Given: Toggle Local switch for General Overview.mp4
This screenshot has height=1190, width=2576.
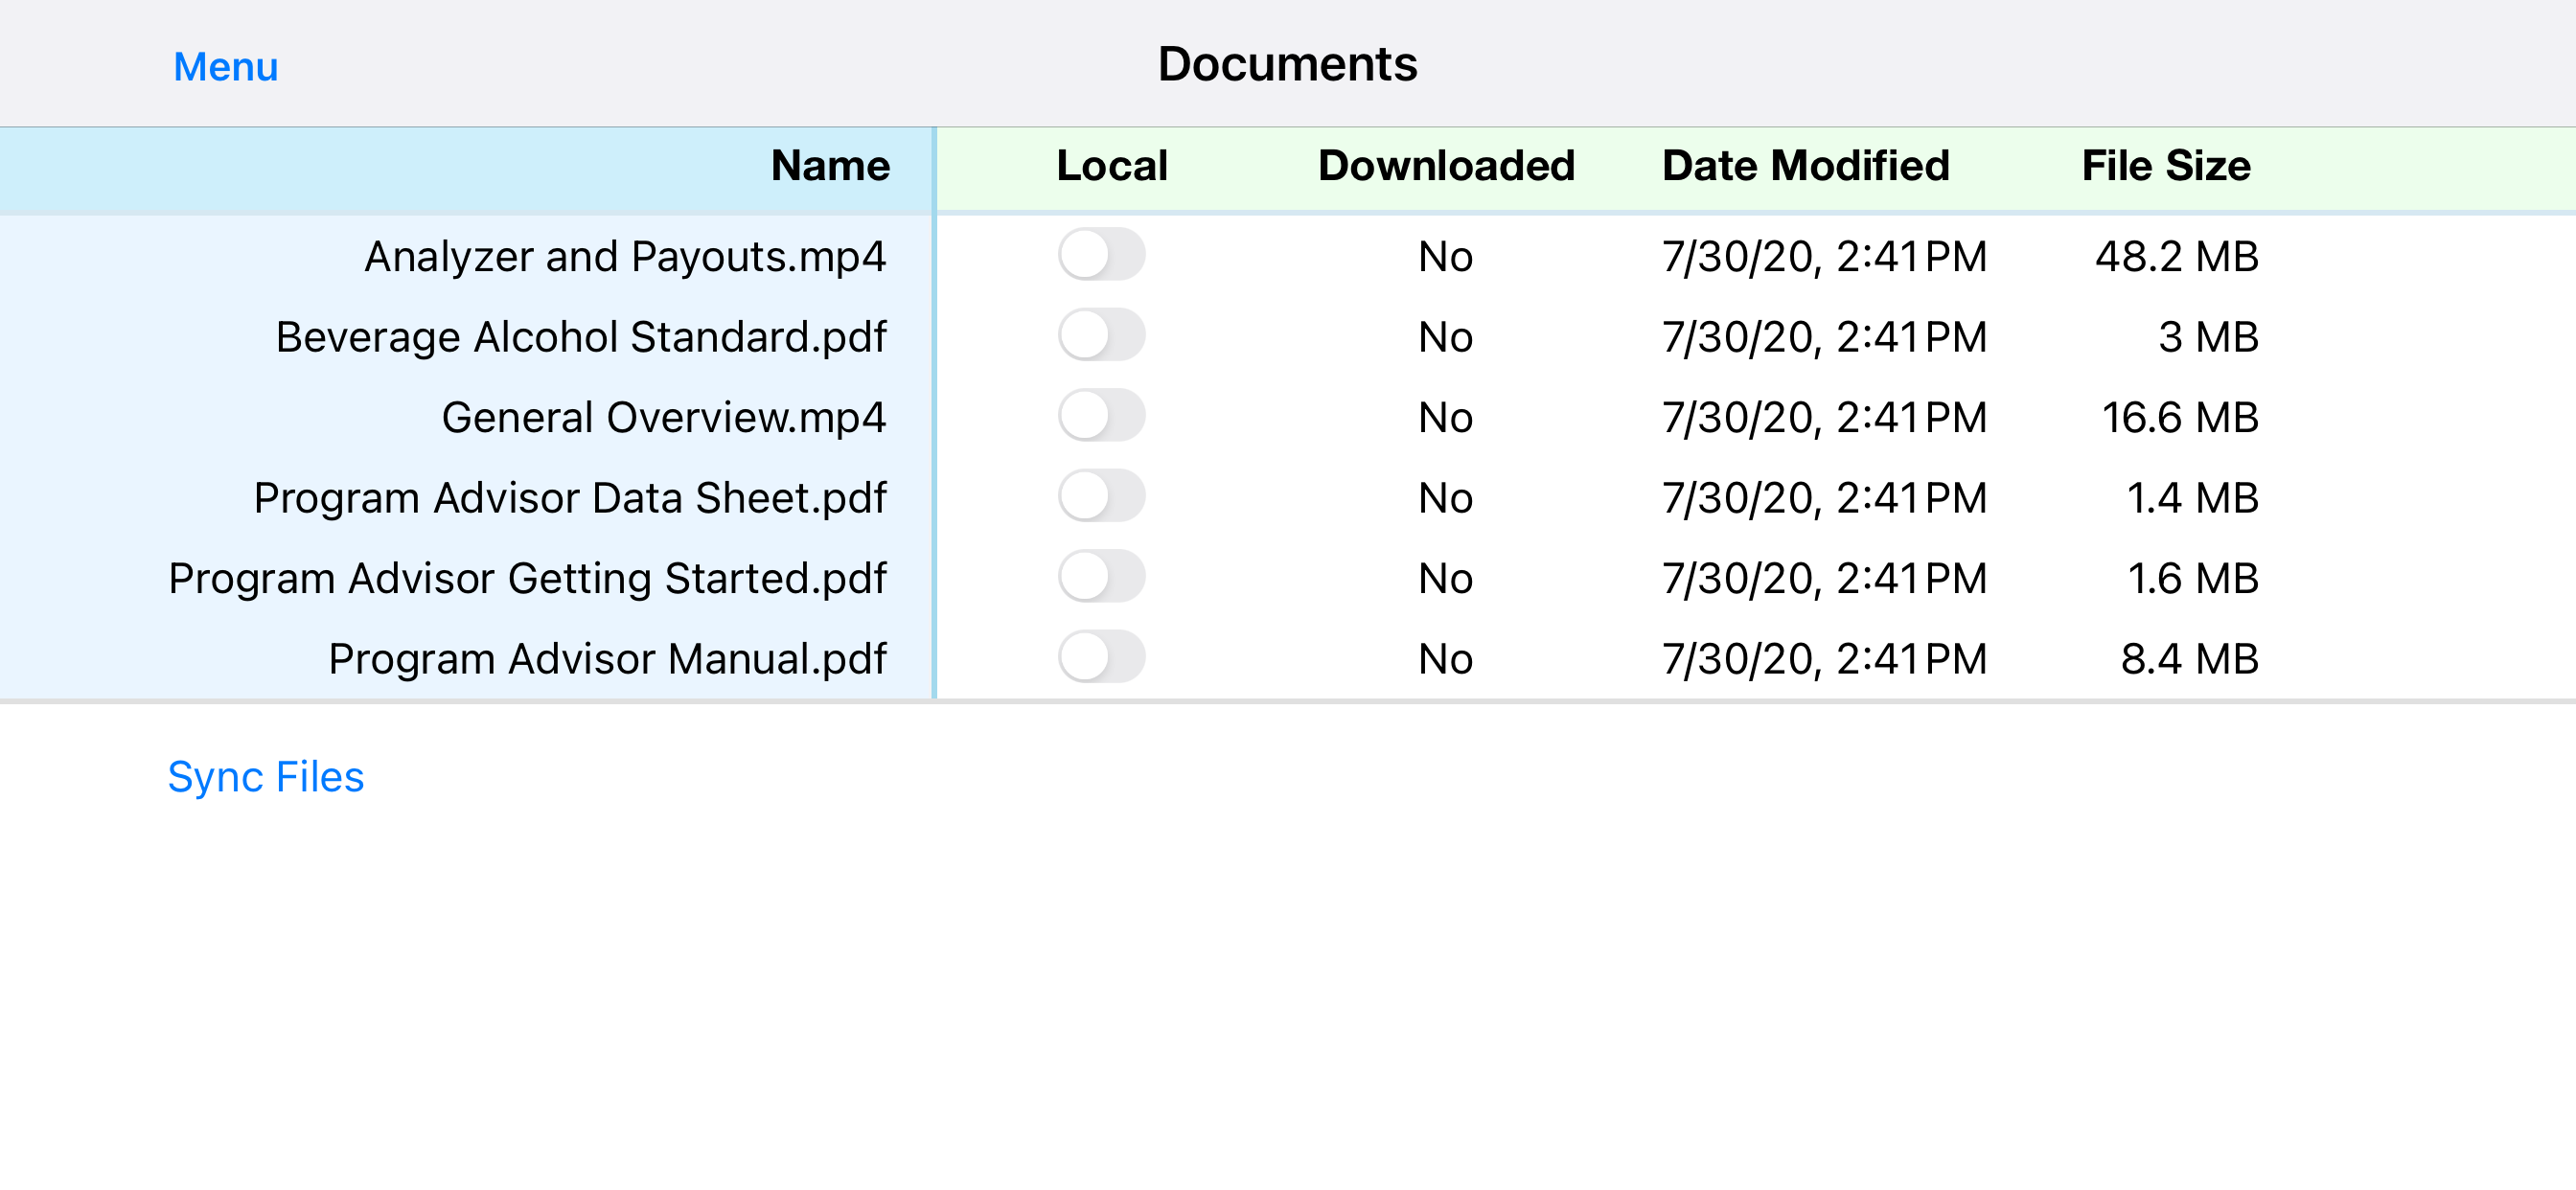Looking at the screenshot, I should [x=1101, y=416].
